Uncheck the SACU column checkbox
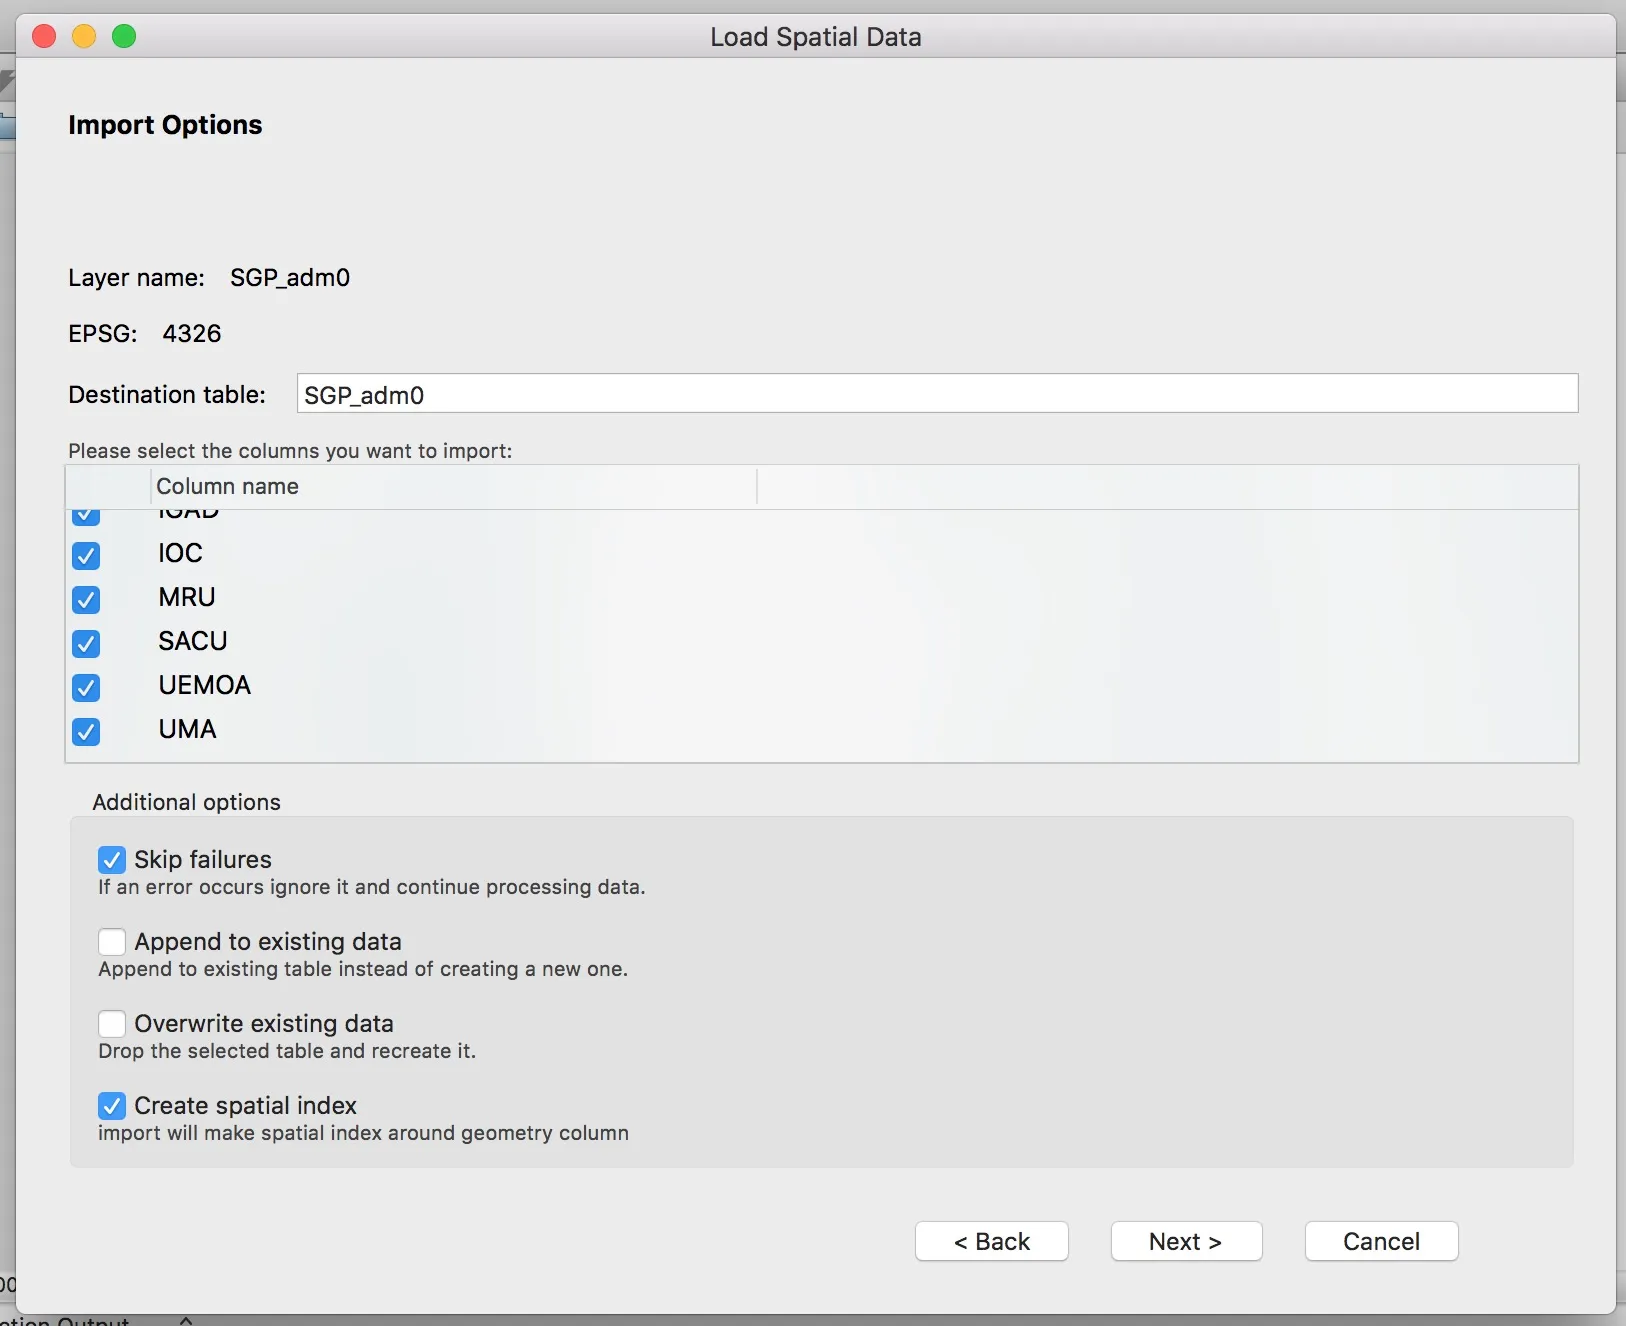 click(86, 643)
